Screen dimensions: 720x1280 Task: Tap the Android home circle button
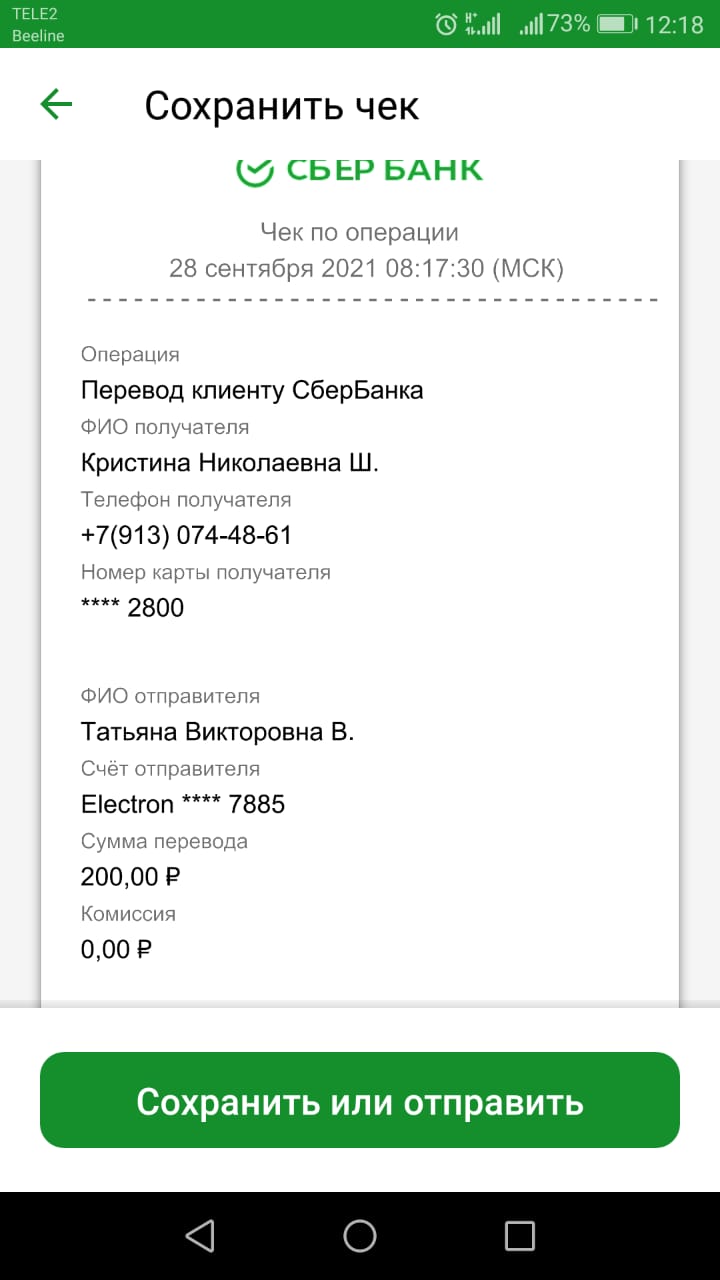(360, 1236)
